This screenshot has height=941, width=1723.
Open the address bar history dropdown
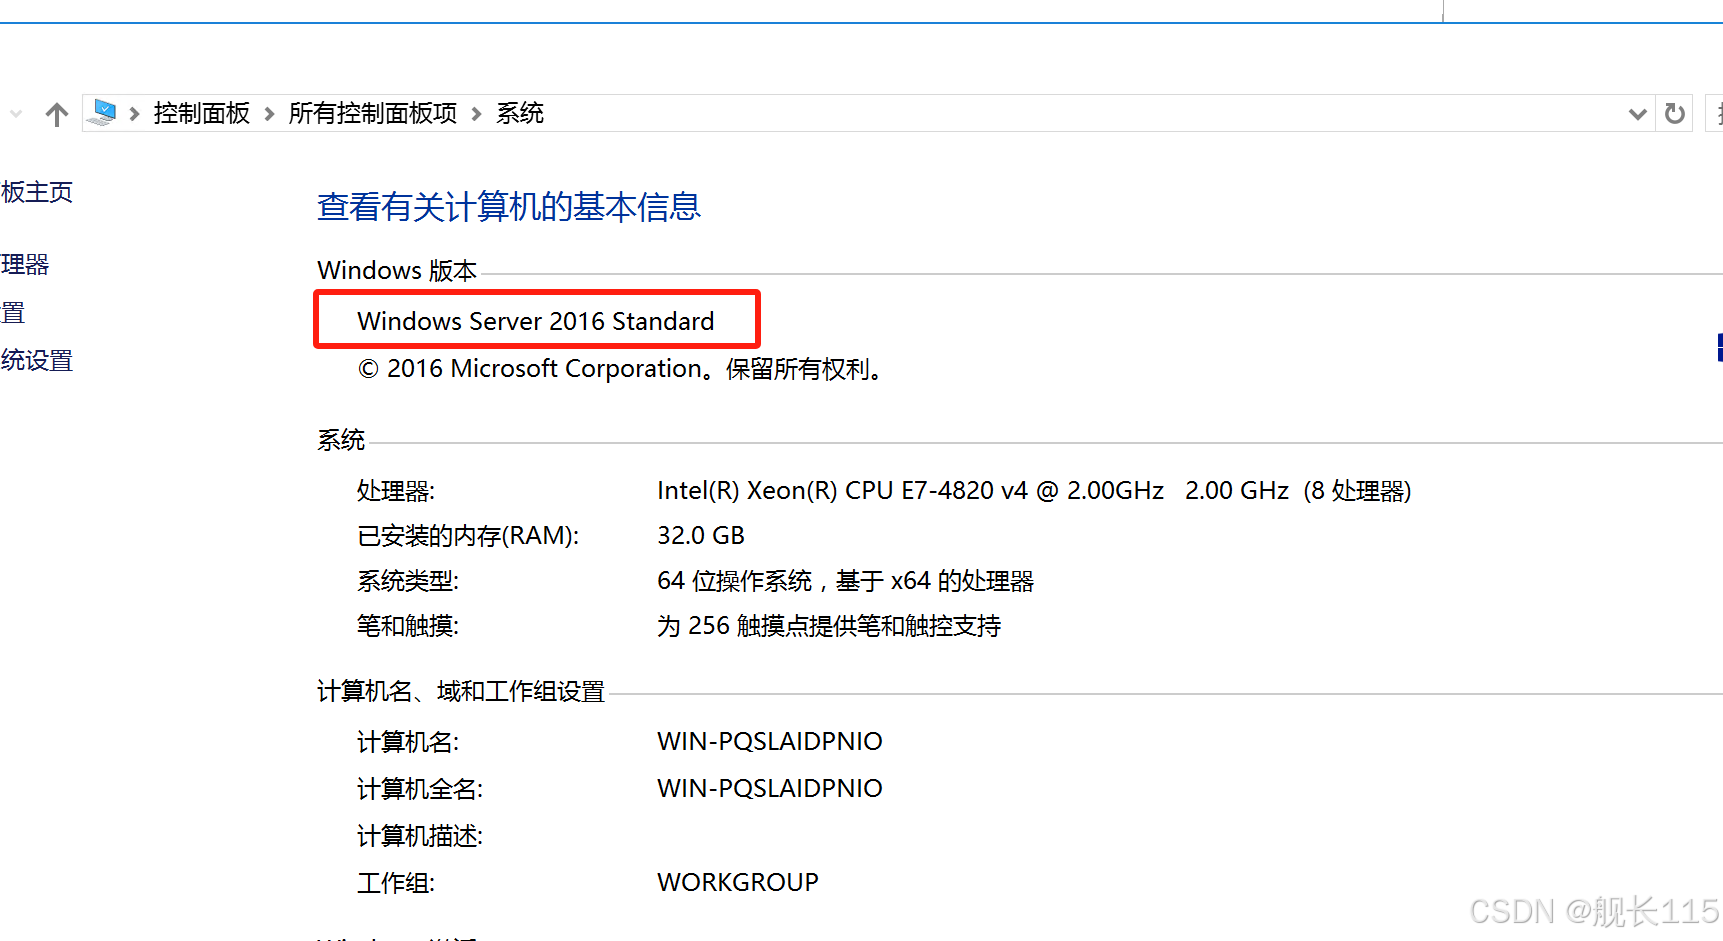point(1637,114)
